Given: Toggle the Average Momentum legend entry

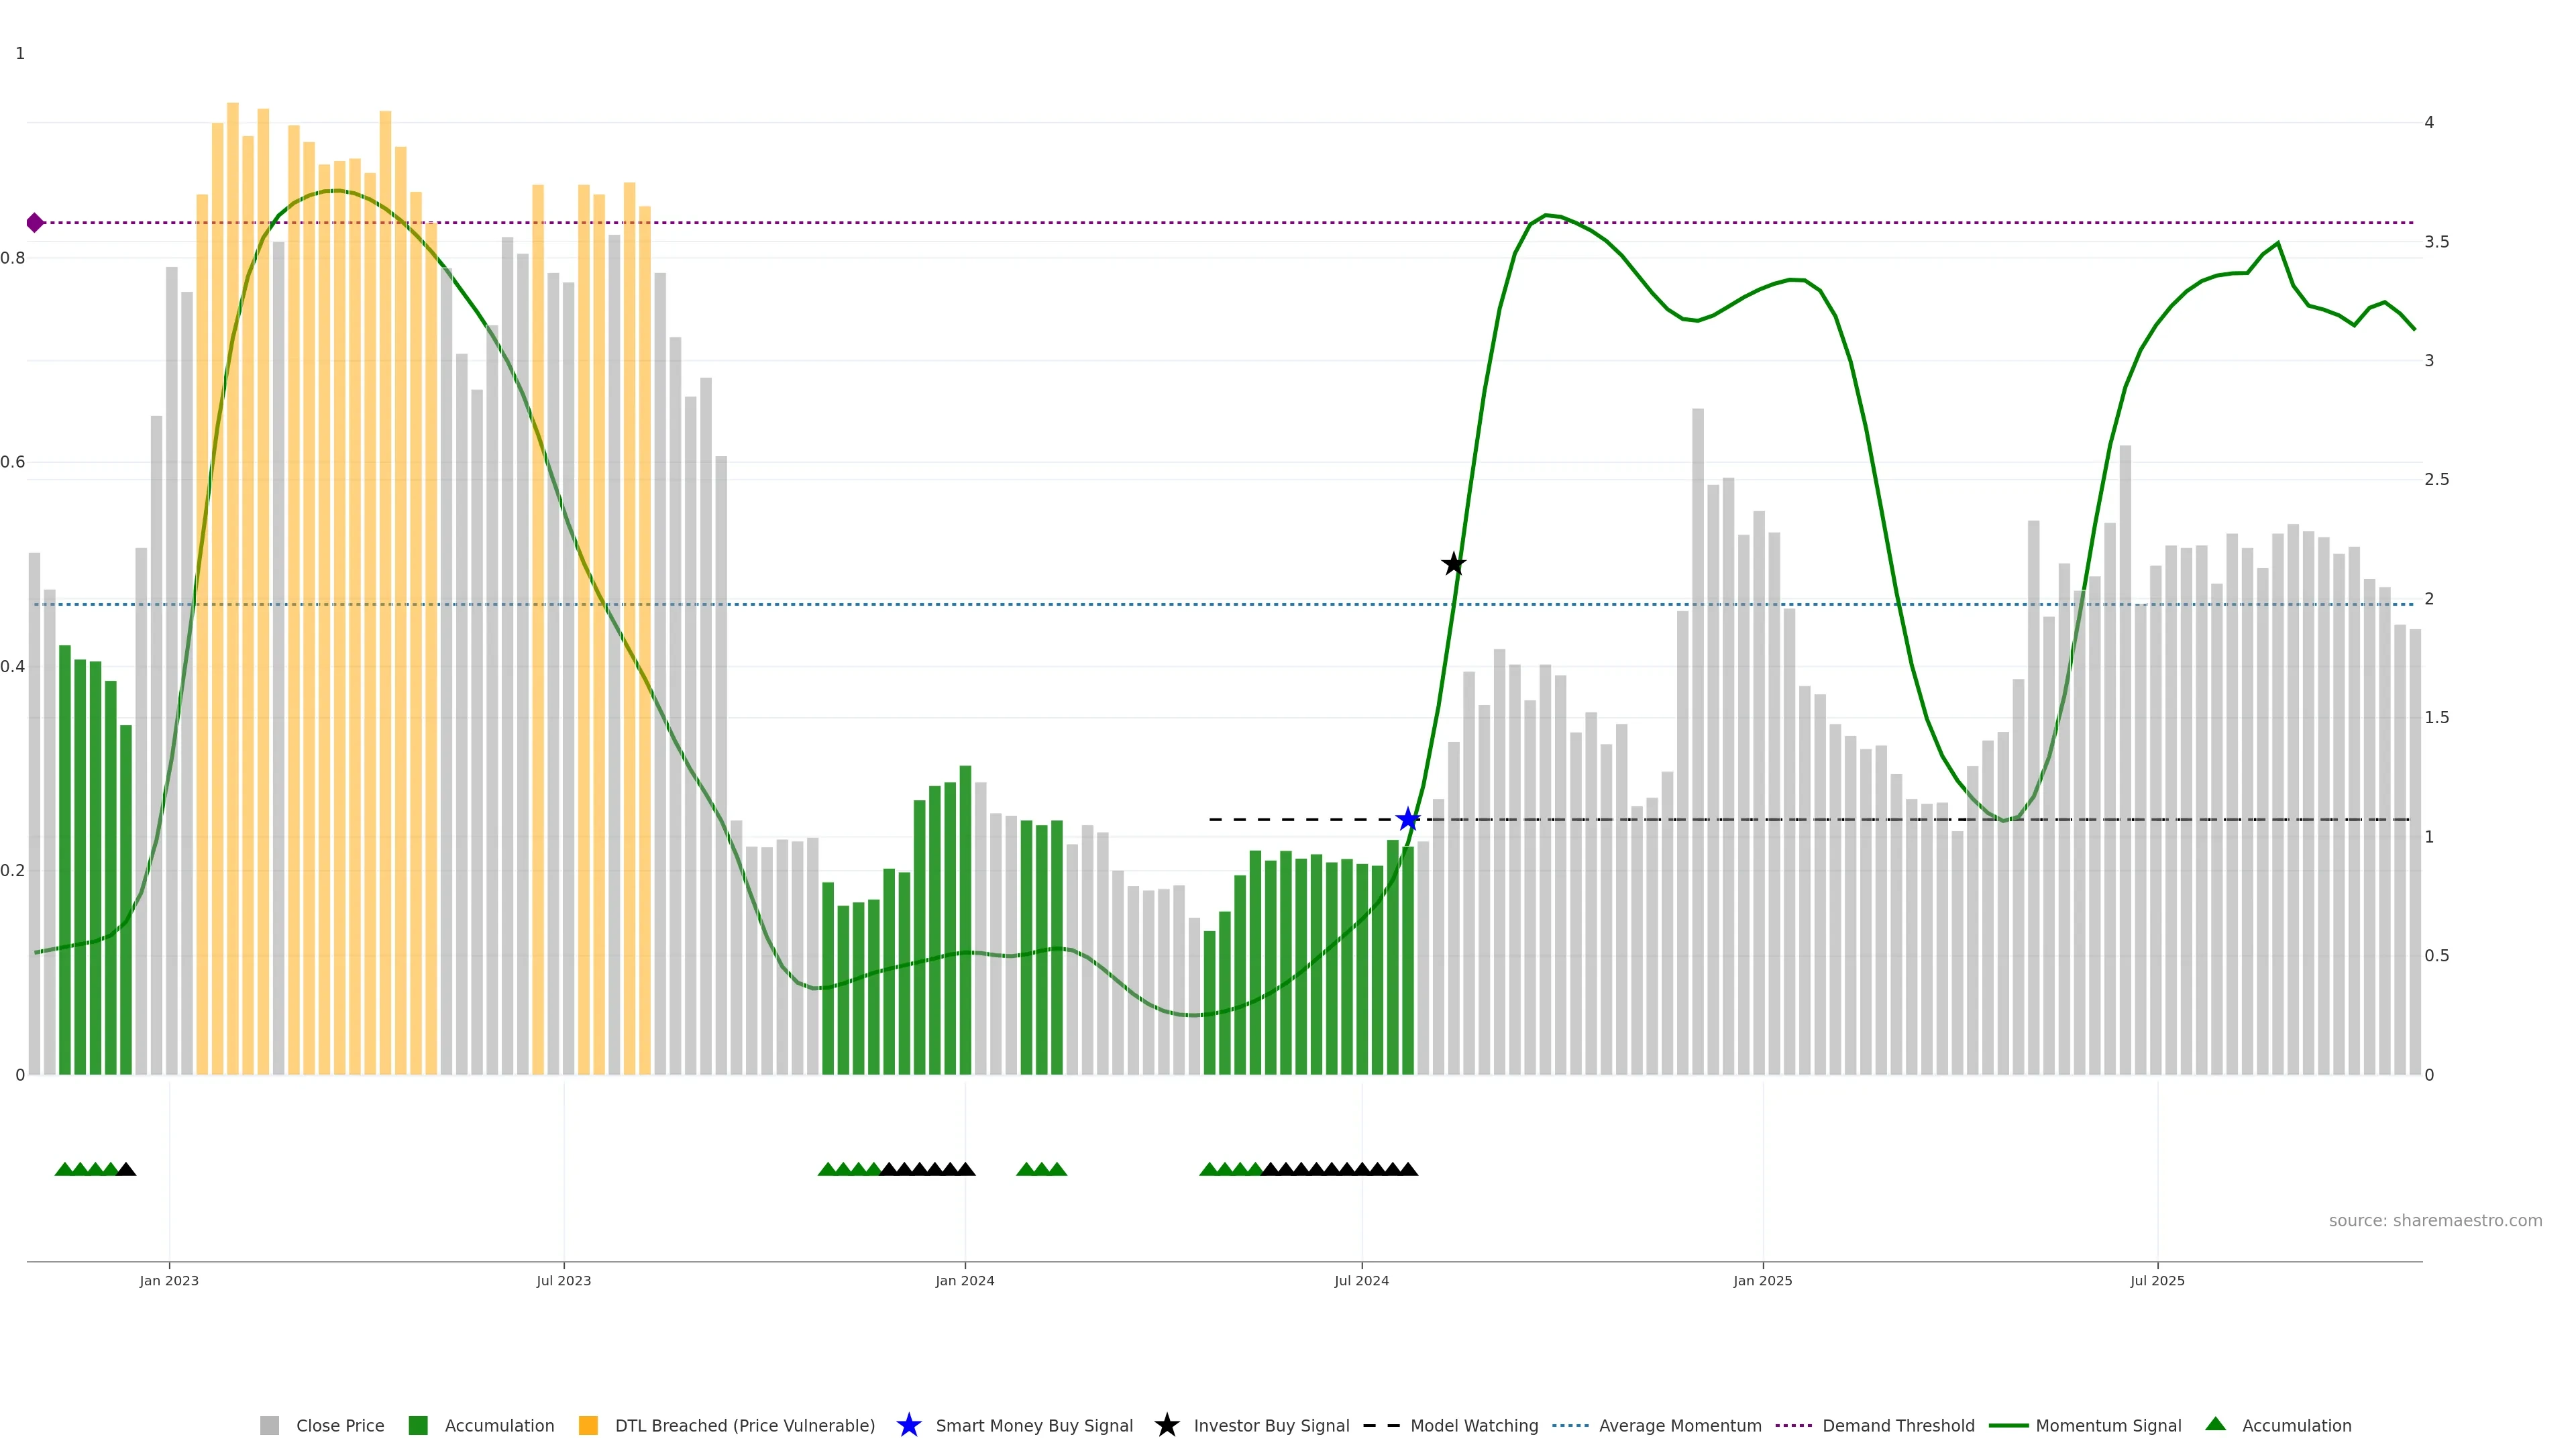Looking at the screenshot, I should 1680,1425.
